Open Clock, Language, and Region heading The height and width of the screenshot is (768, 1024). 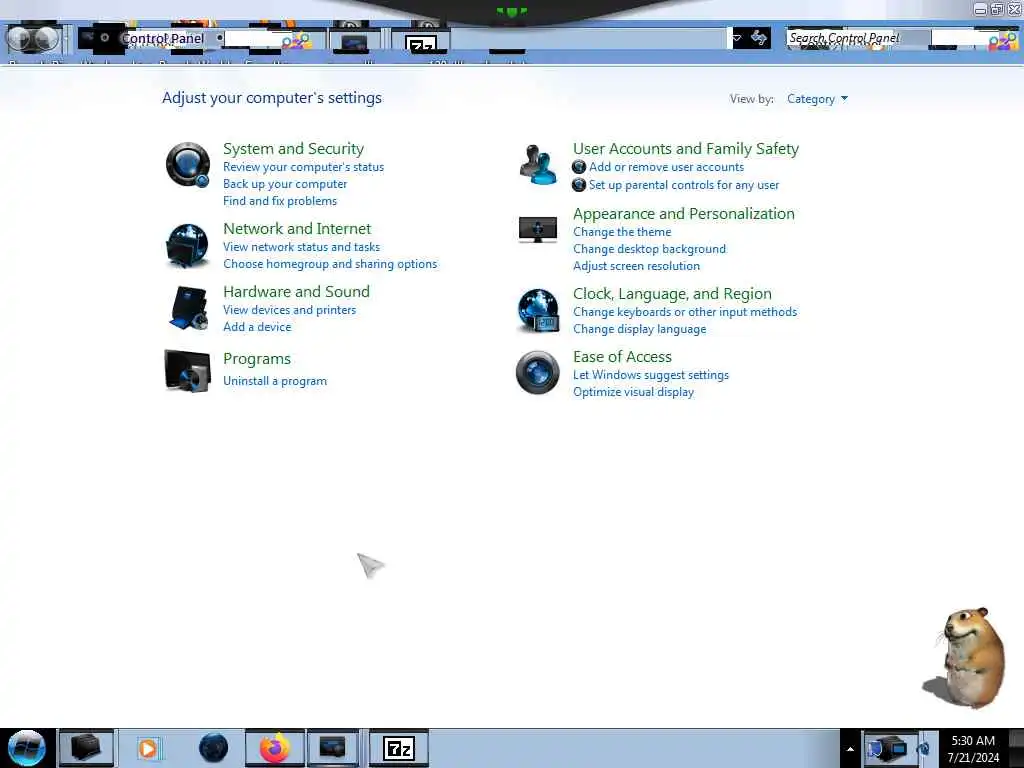point(672,294)
